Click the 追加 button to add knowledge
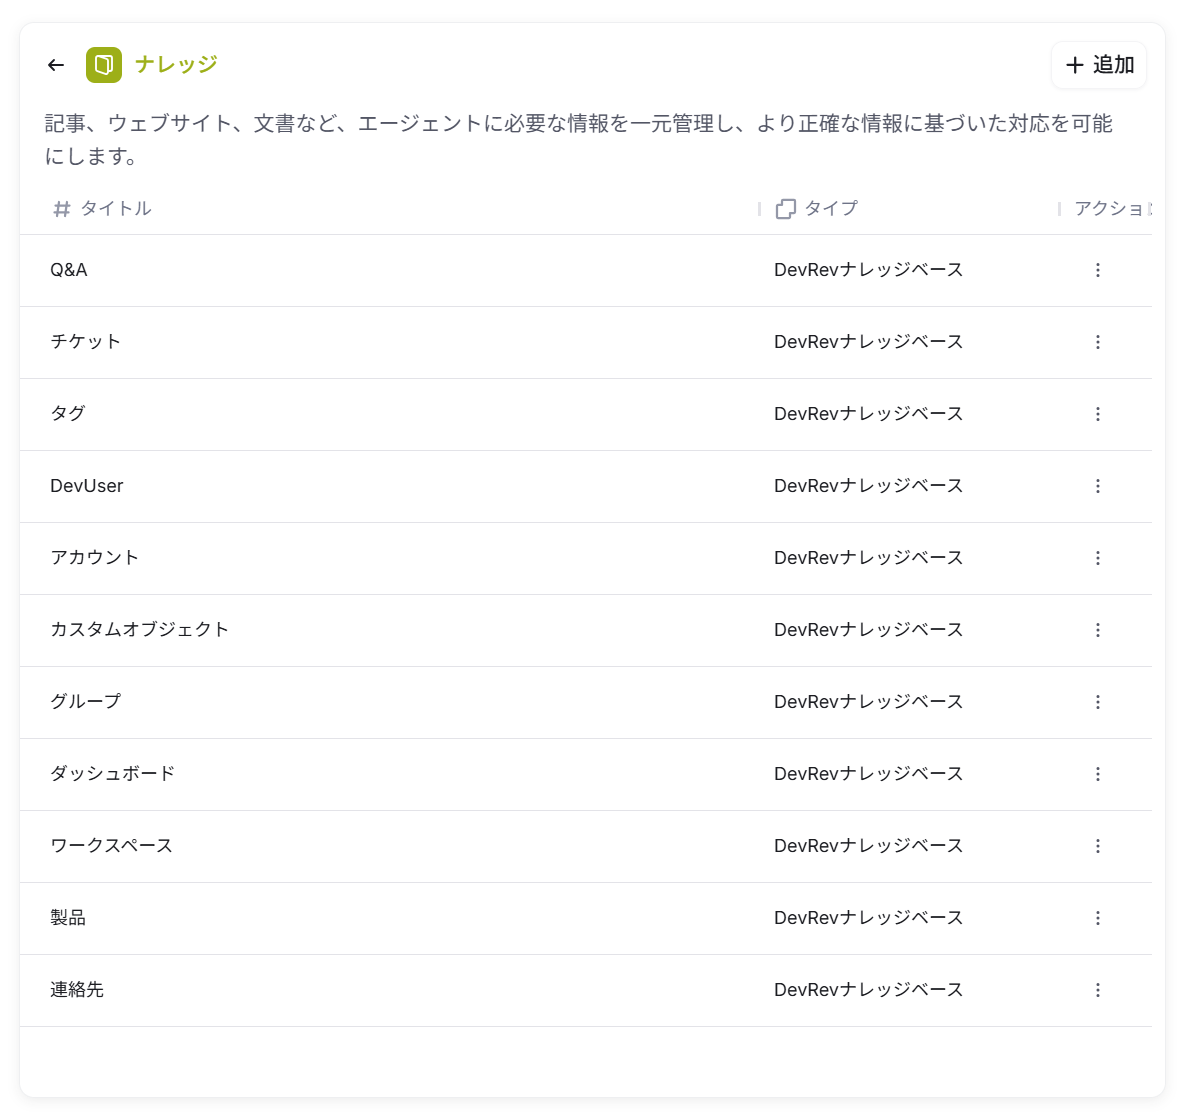Screen dimensions: 1186x1113 1099,64
